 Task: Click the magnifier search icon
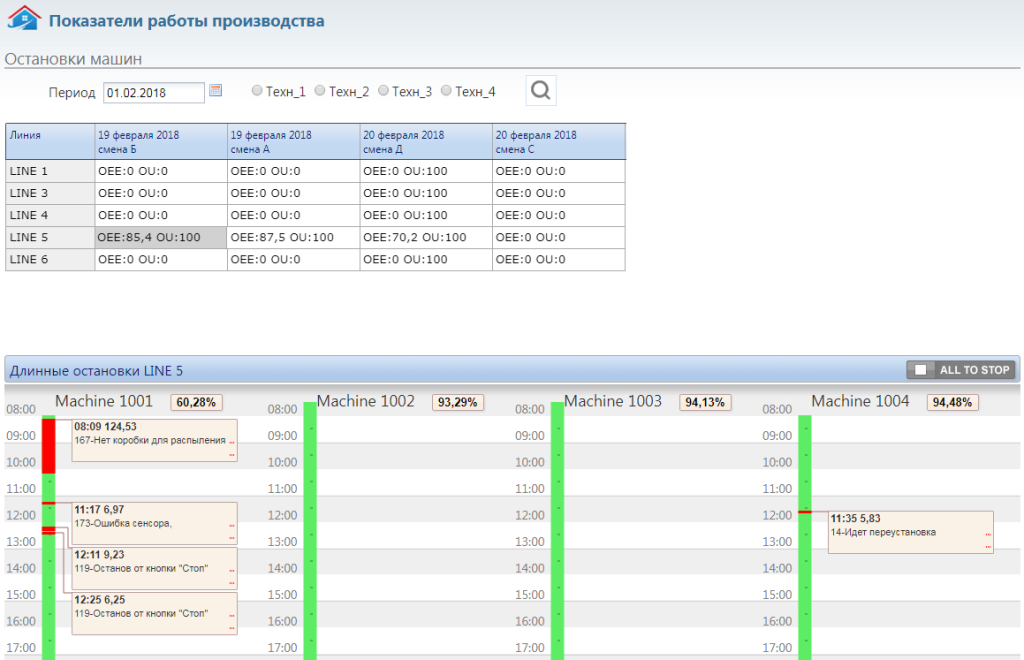click(x=541, y=91)
